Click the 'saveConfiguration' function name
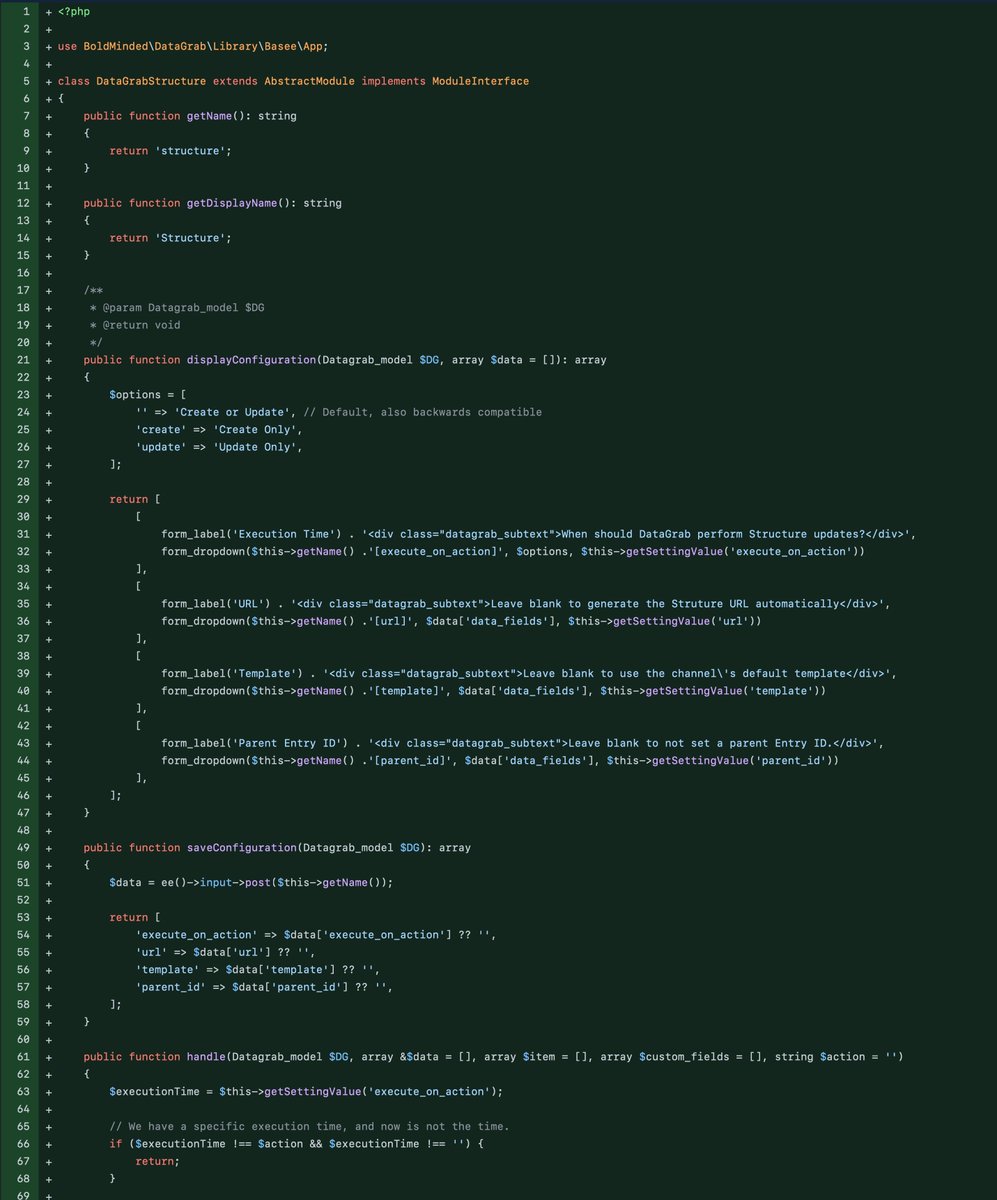The height and width of the screenshot is (1200, 997). (241, 848)
